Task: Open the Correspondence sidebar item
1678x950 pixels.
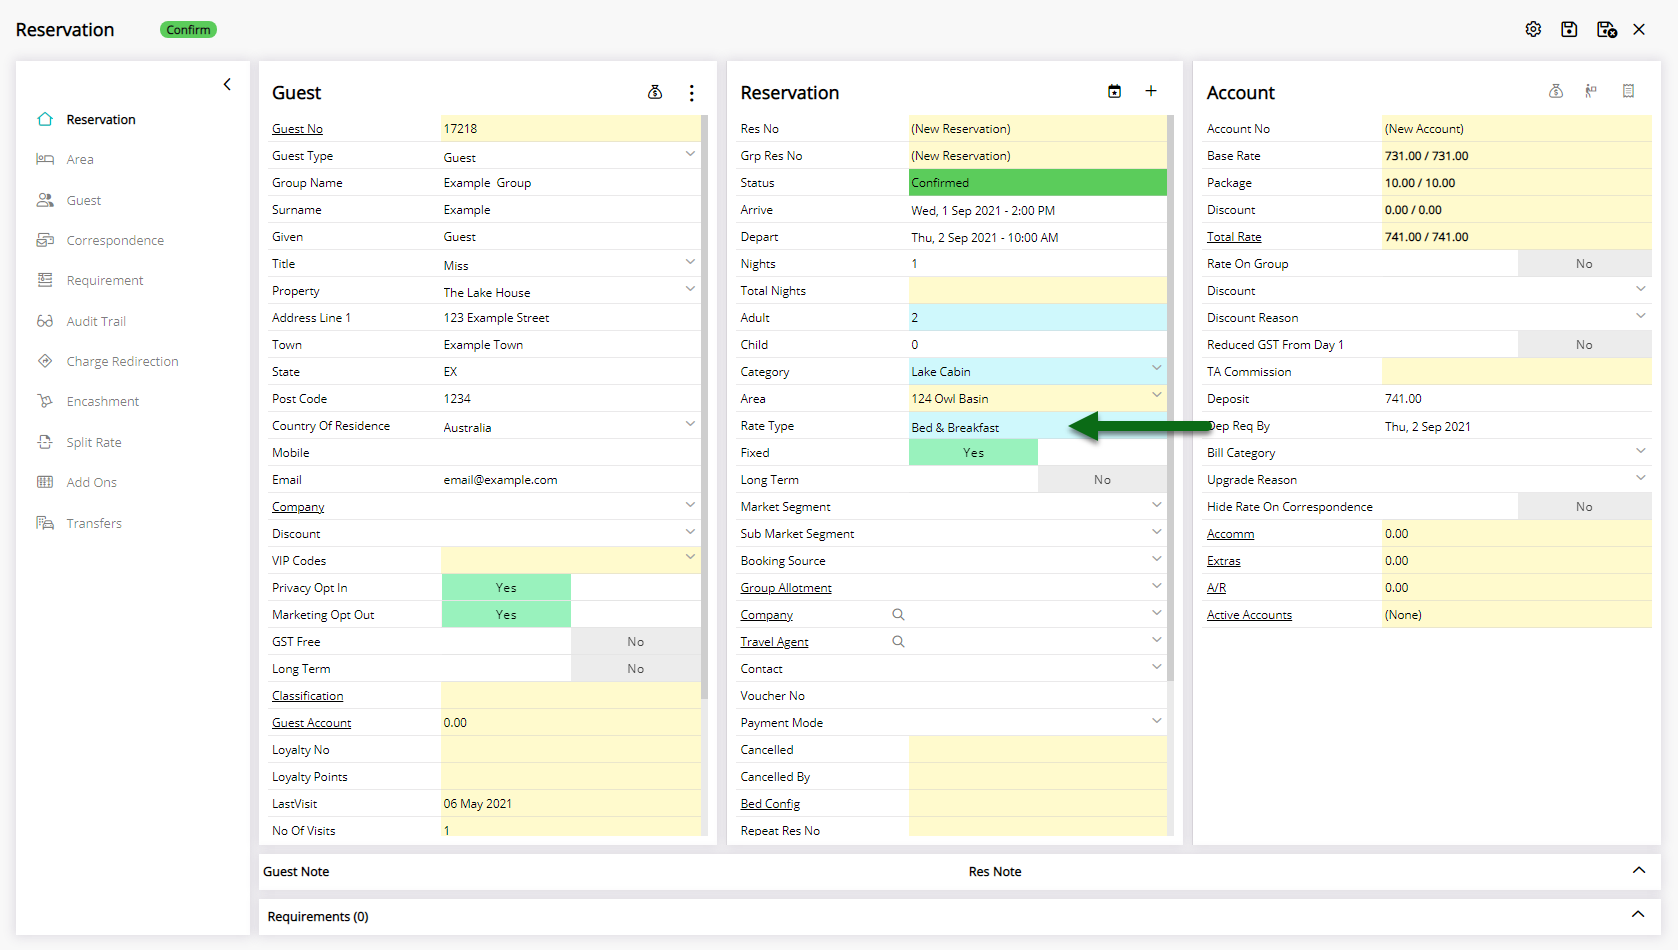Action: tap(114, 240)
